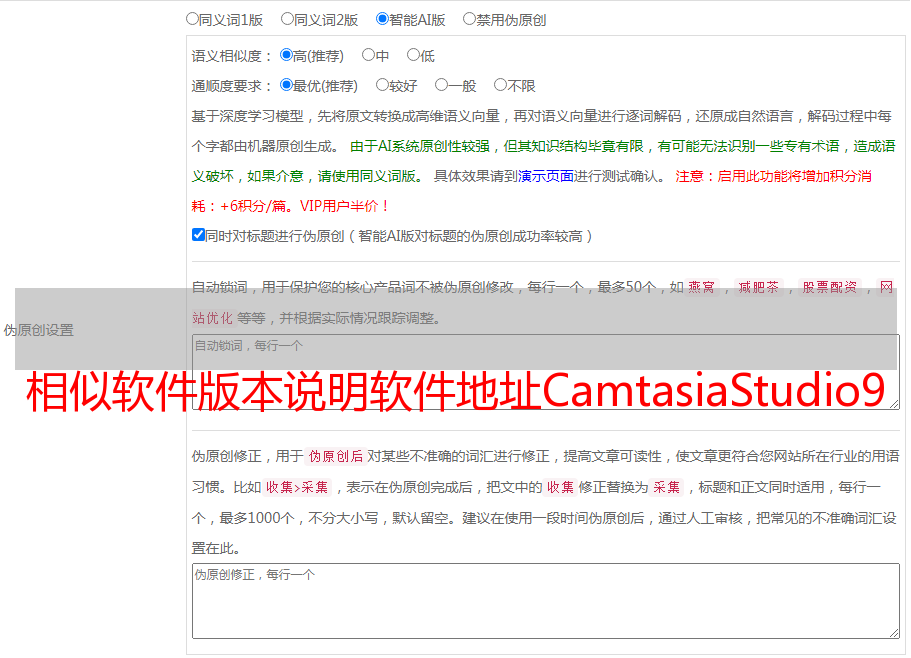Click into the 自动锁词 textarea
The width and height of the screenshot is (911, 658).
(546, 372)
